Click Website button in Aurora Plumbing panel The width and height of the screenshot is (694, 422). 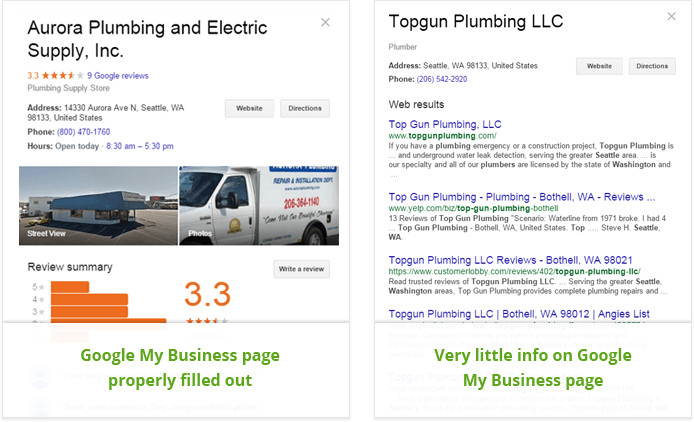tap(249, 108)
